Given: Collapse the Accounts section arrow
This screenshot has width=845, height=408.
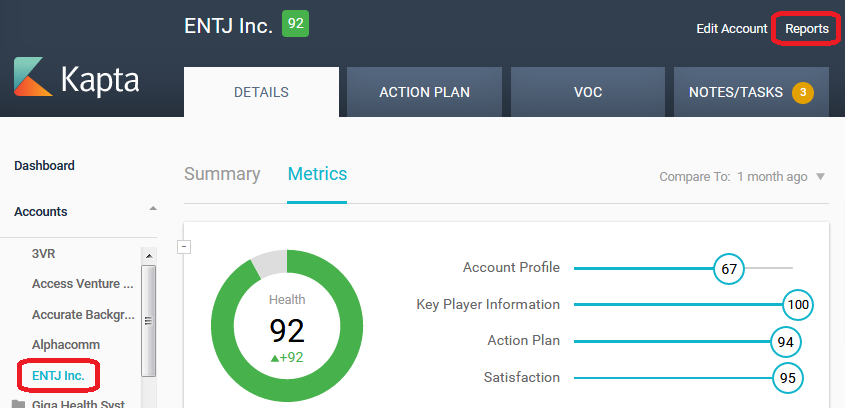Looking at the screenshot, I should coord(153,208).
